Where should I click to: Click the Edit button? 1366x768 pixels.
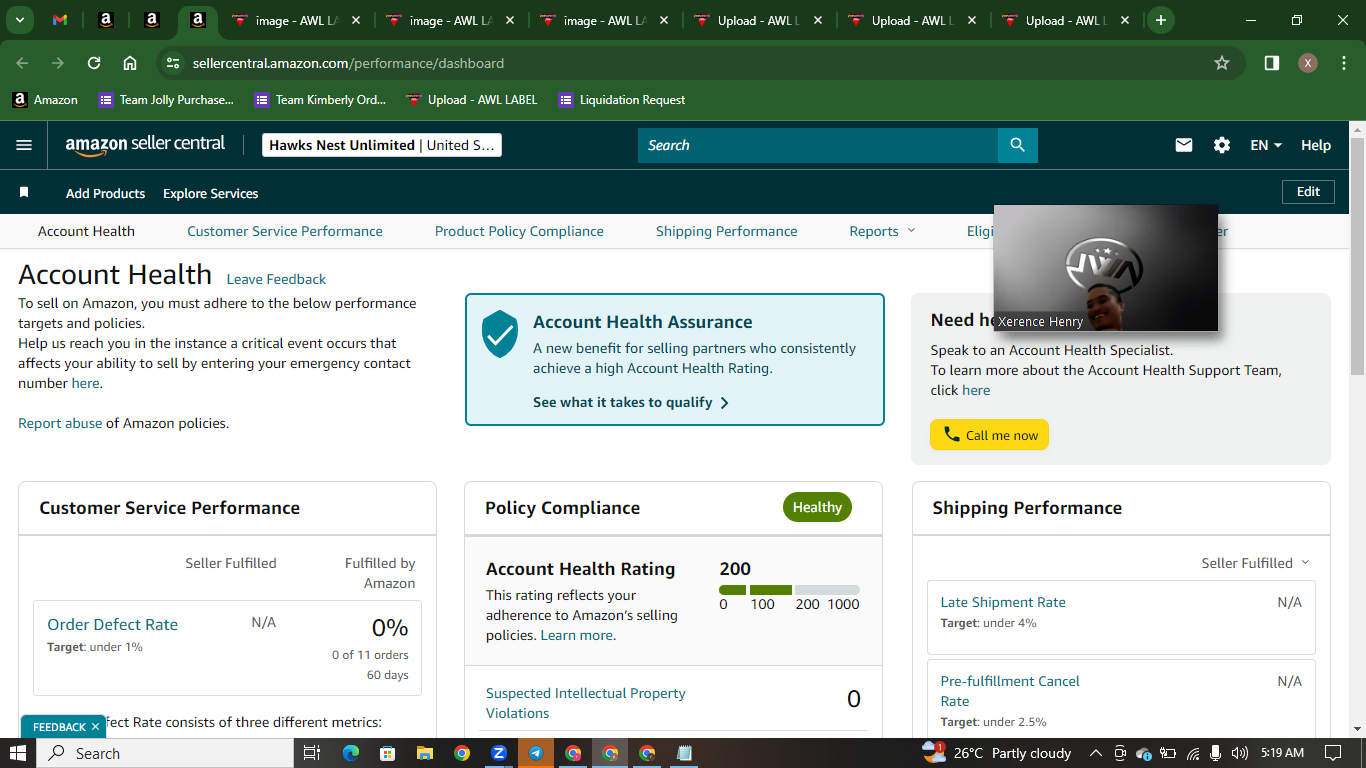(1308, 192)
